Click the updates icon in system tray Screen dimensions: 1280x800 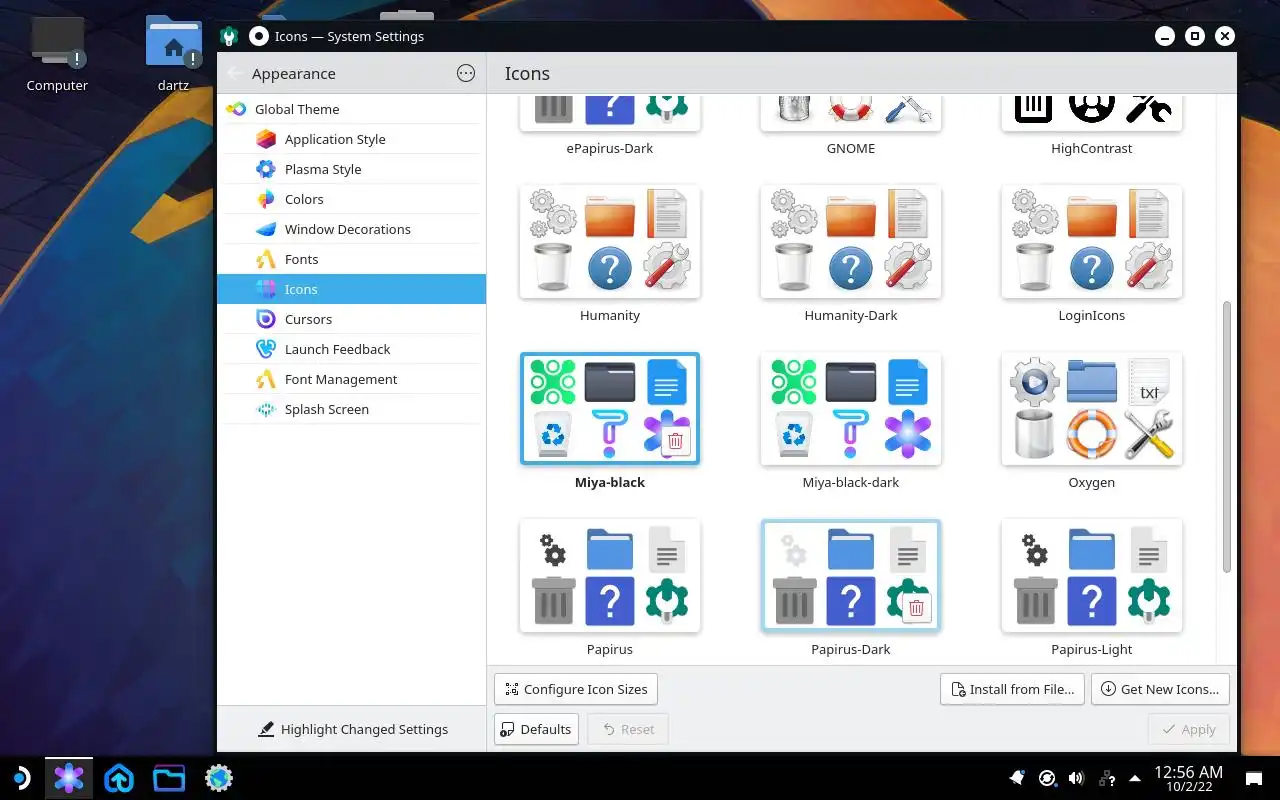[1047, 777]
